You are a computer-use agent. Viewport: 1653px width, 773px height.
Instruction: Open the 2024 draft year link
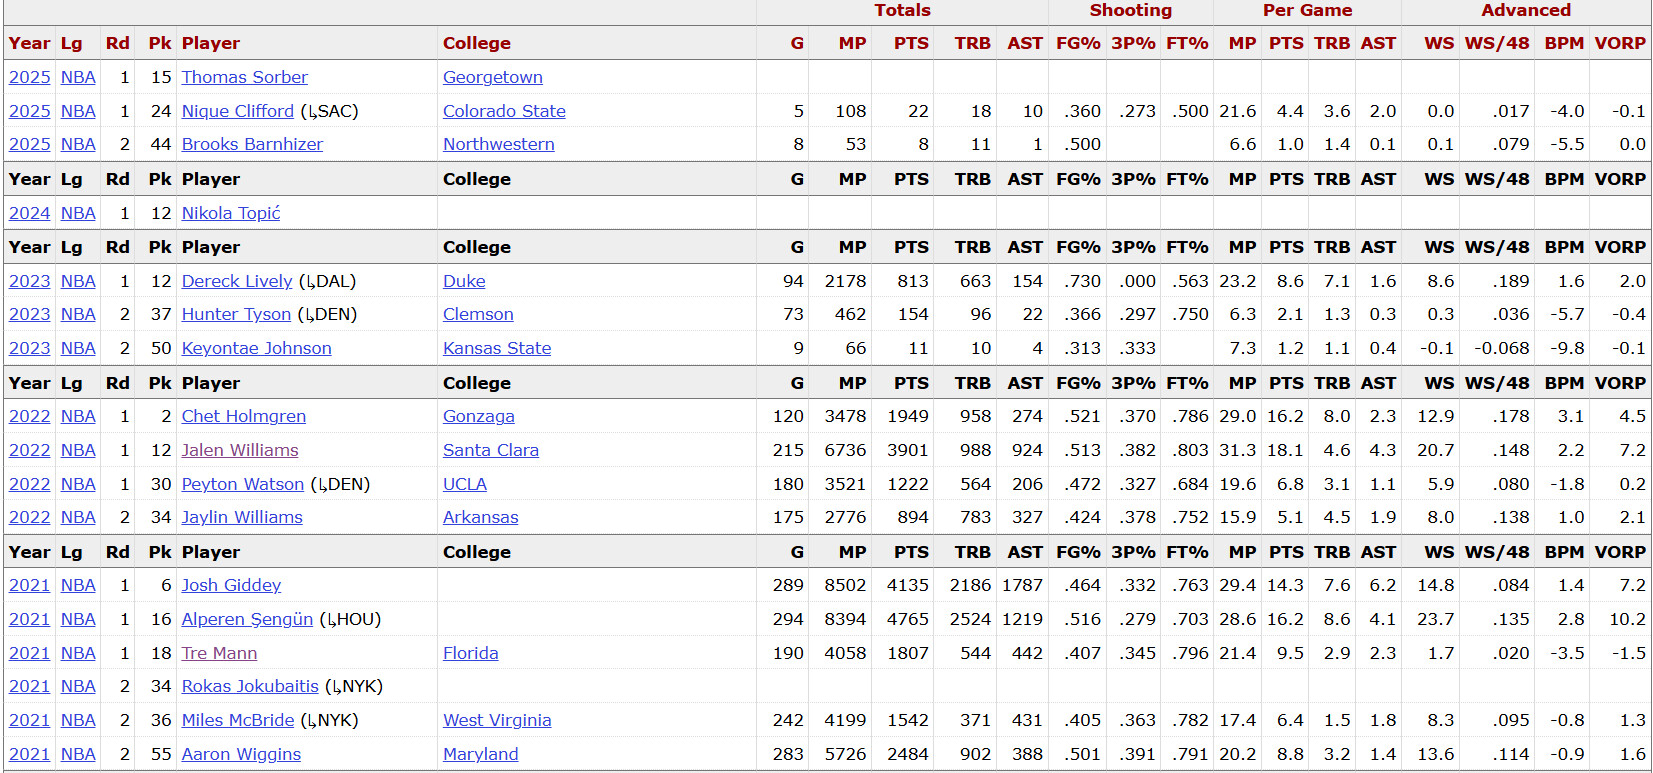29,213
